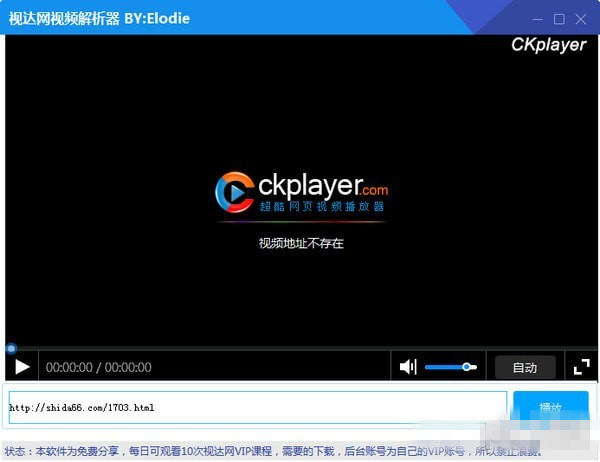Click the status text starting with 状态
600x462 pixels.
[x=273, y=451]
